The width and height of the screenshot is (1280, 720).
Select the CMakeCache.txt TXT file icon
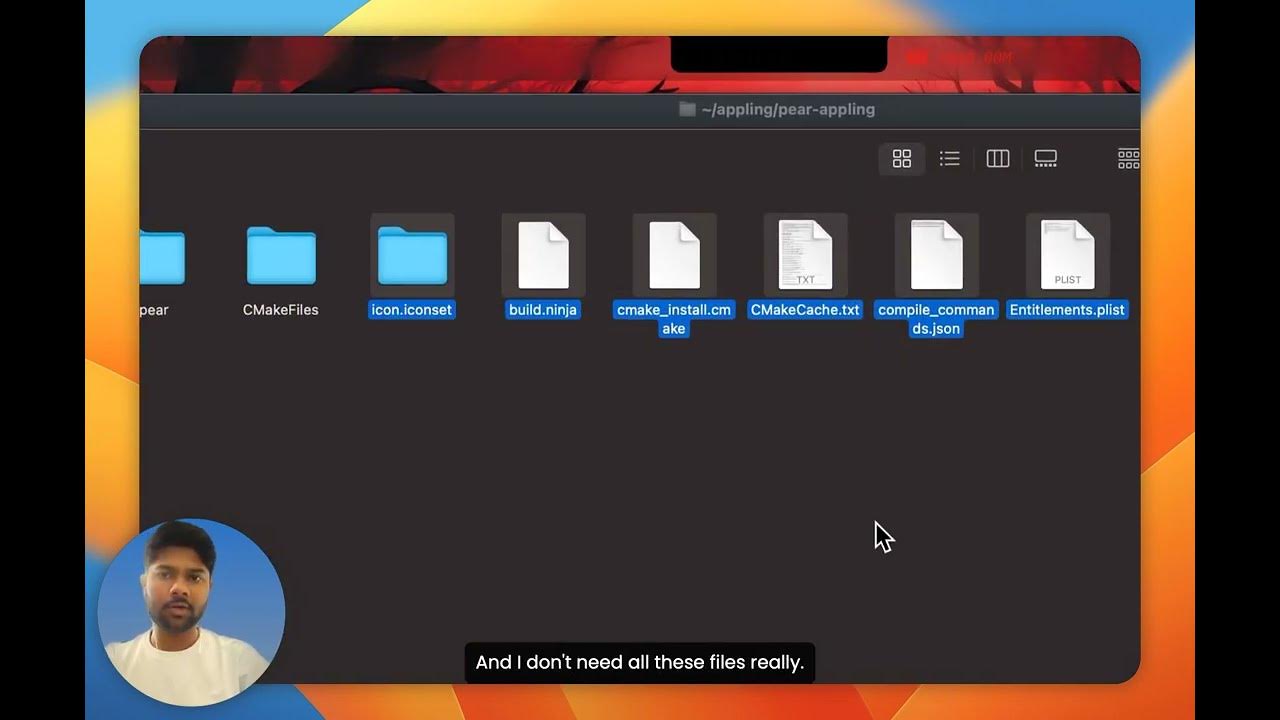pyautogui.click(x=805, y=253)
